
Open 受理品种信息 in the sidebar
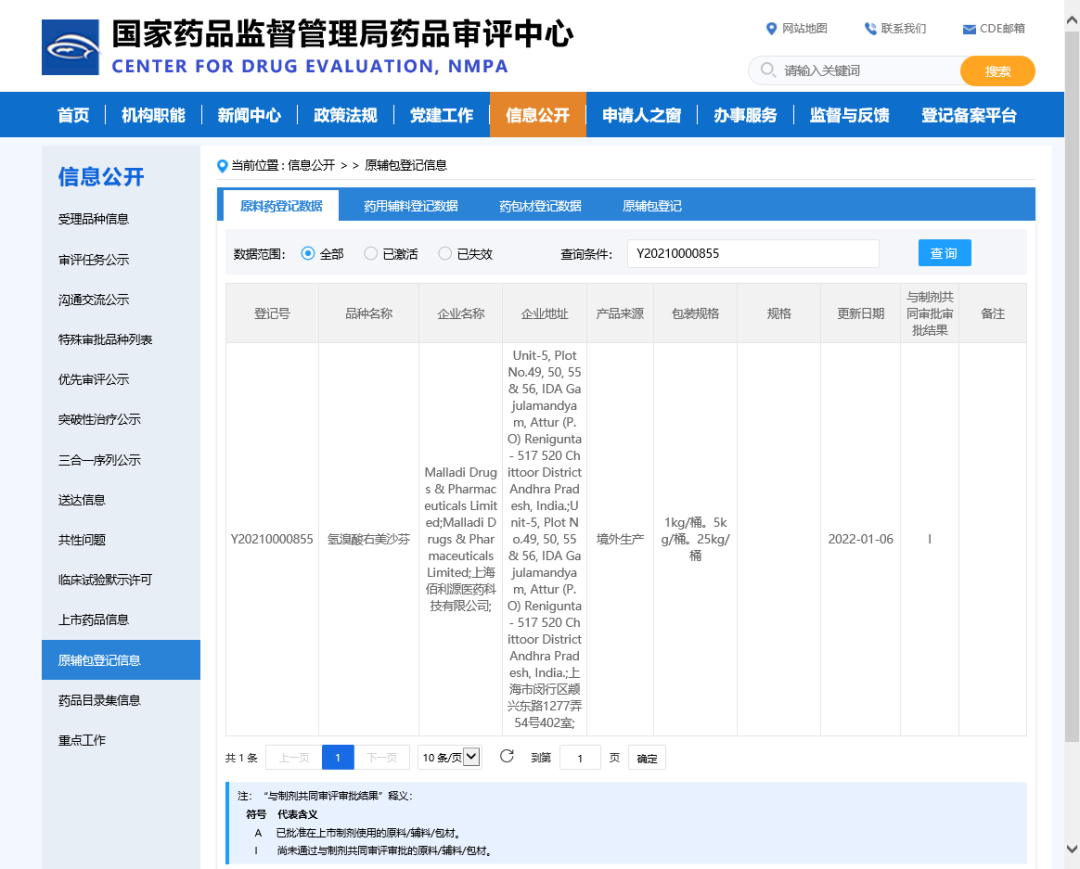[x=93, y=219]
